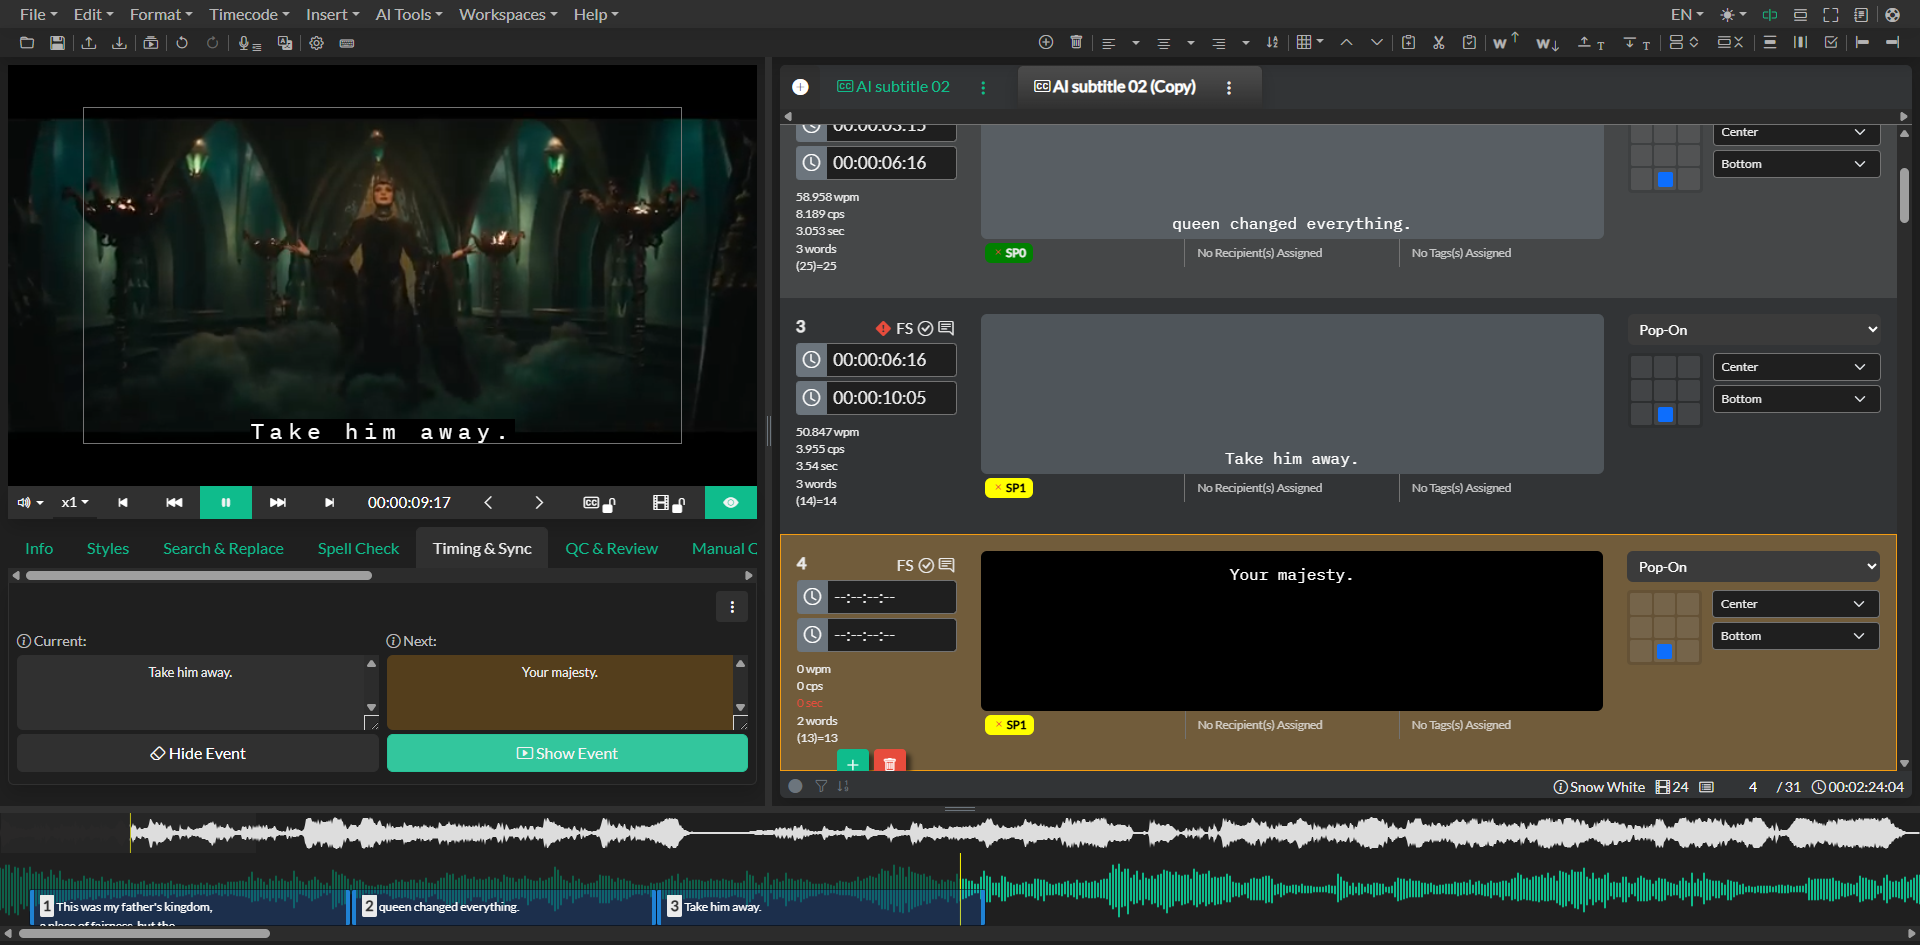Open the Workspaces menu

coord(508,15)
